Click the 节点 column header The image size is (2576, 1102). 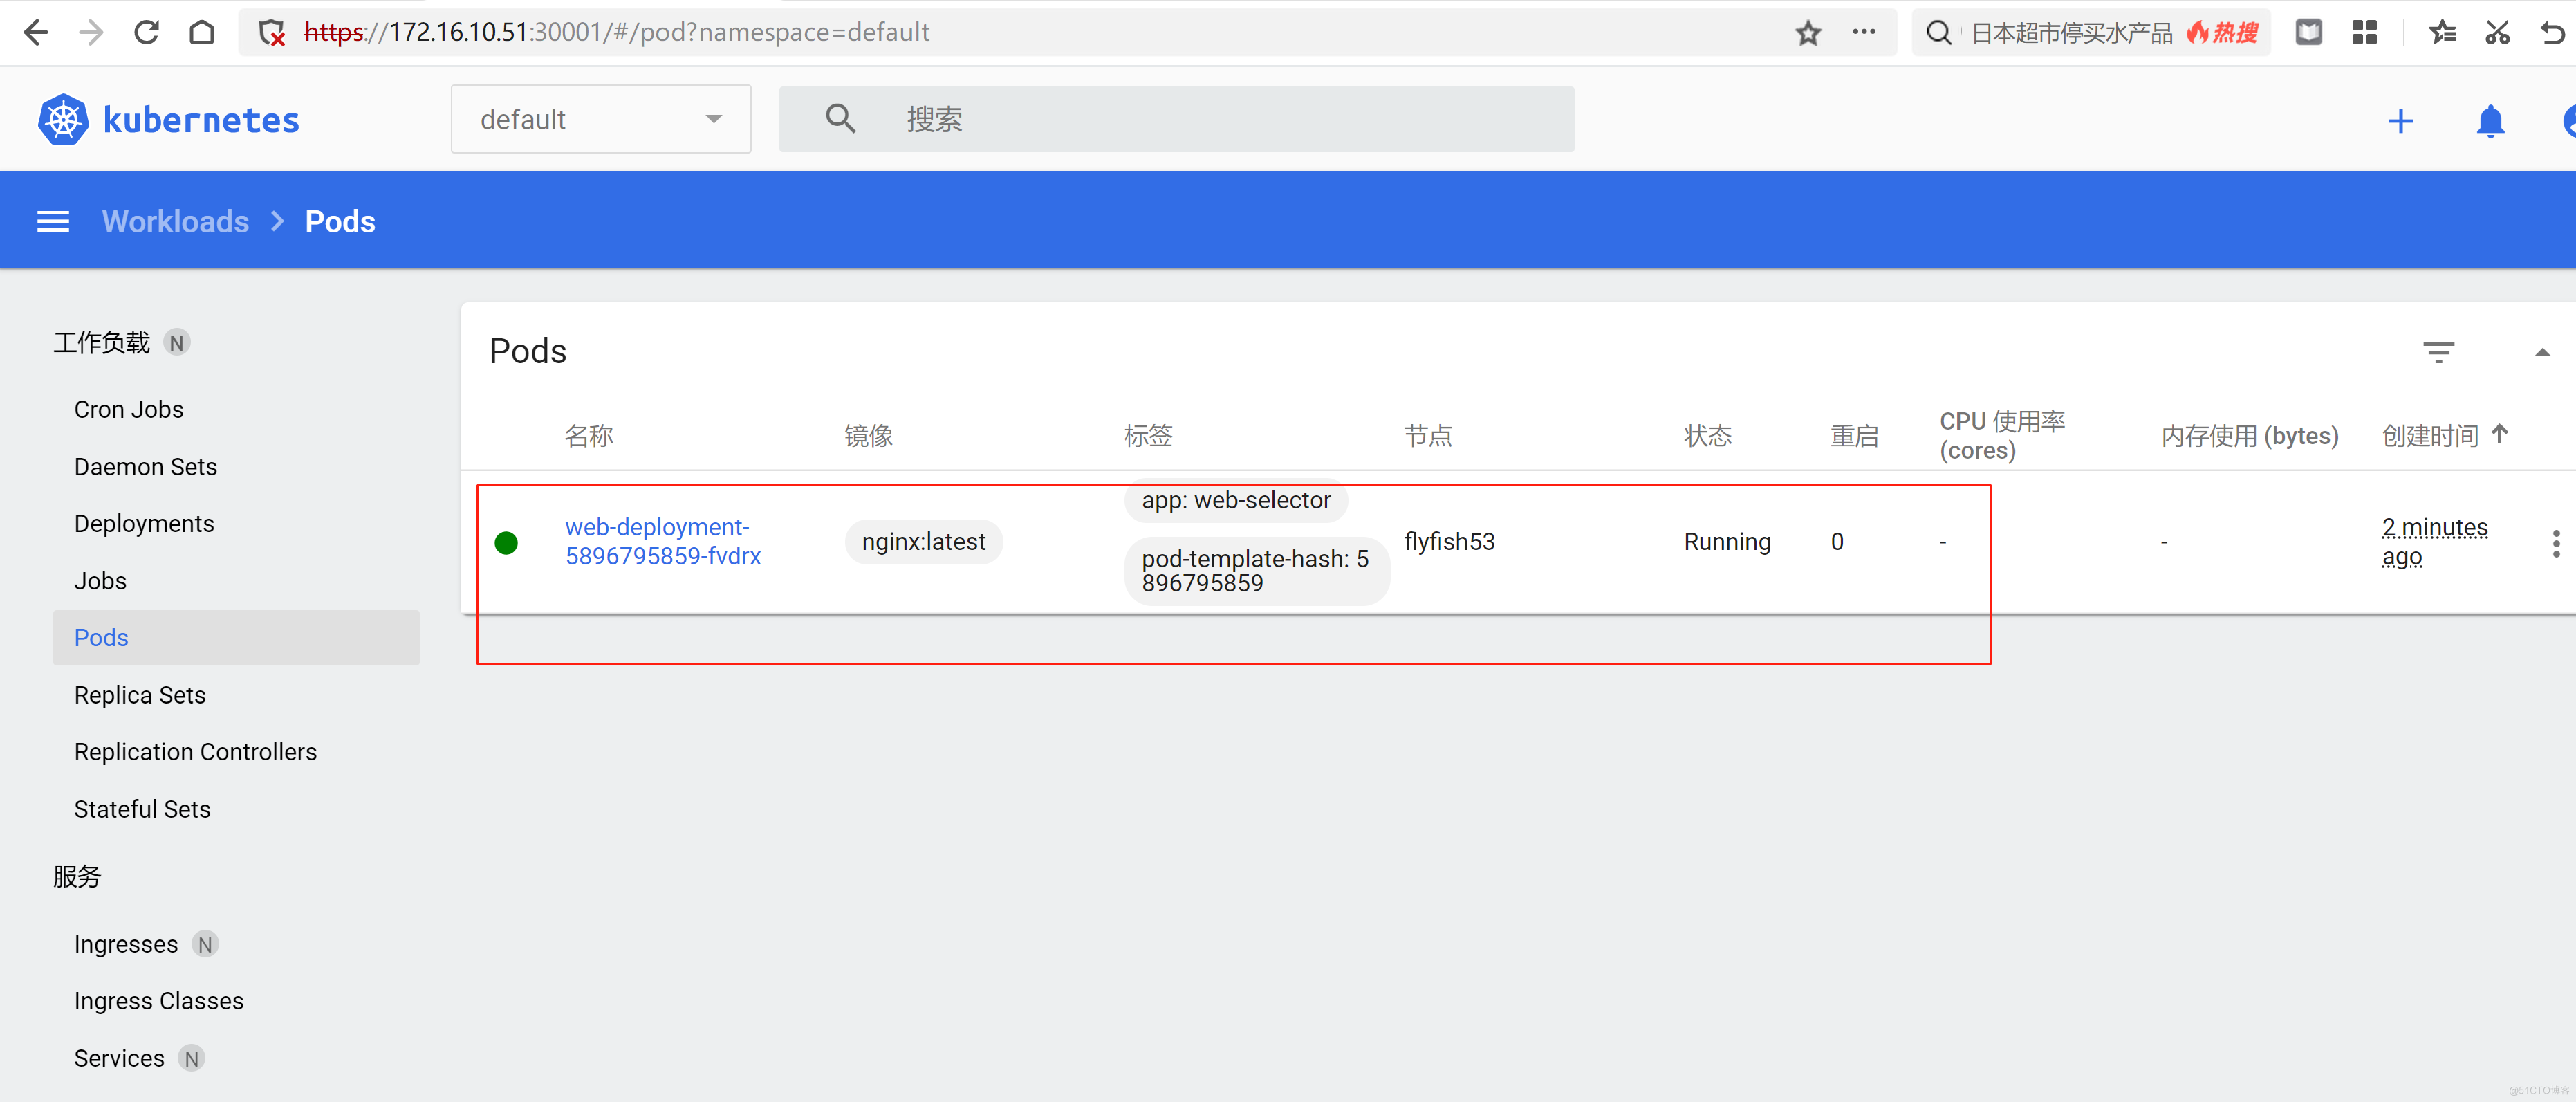pyautogui.click(x=1428, y=436)
